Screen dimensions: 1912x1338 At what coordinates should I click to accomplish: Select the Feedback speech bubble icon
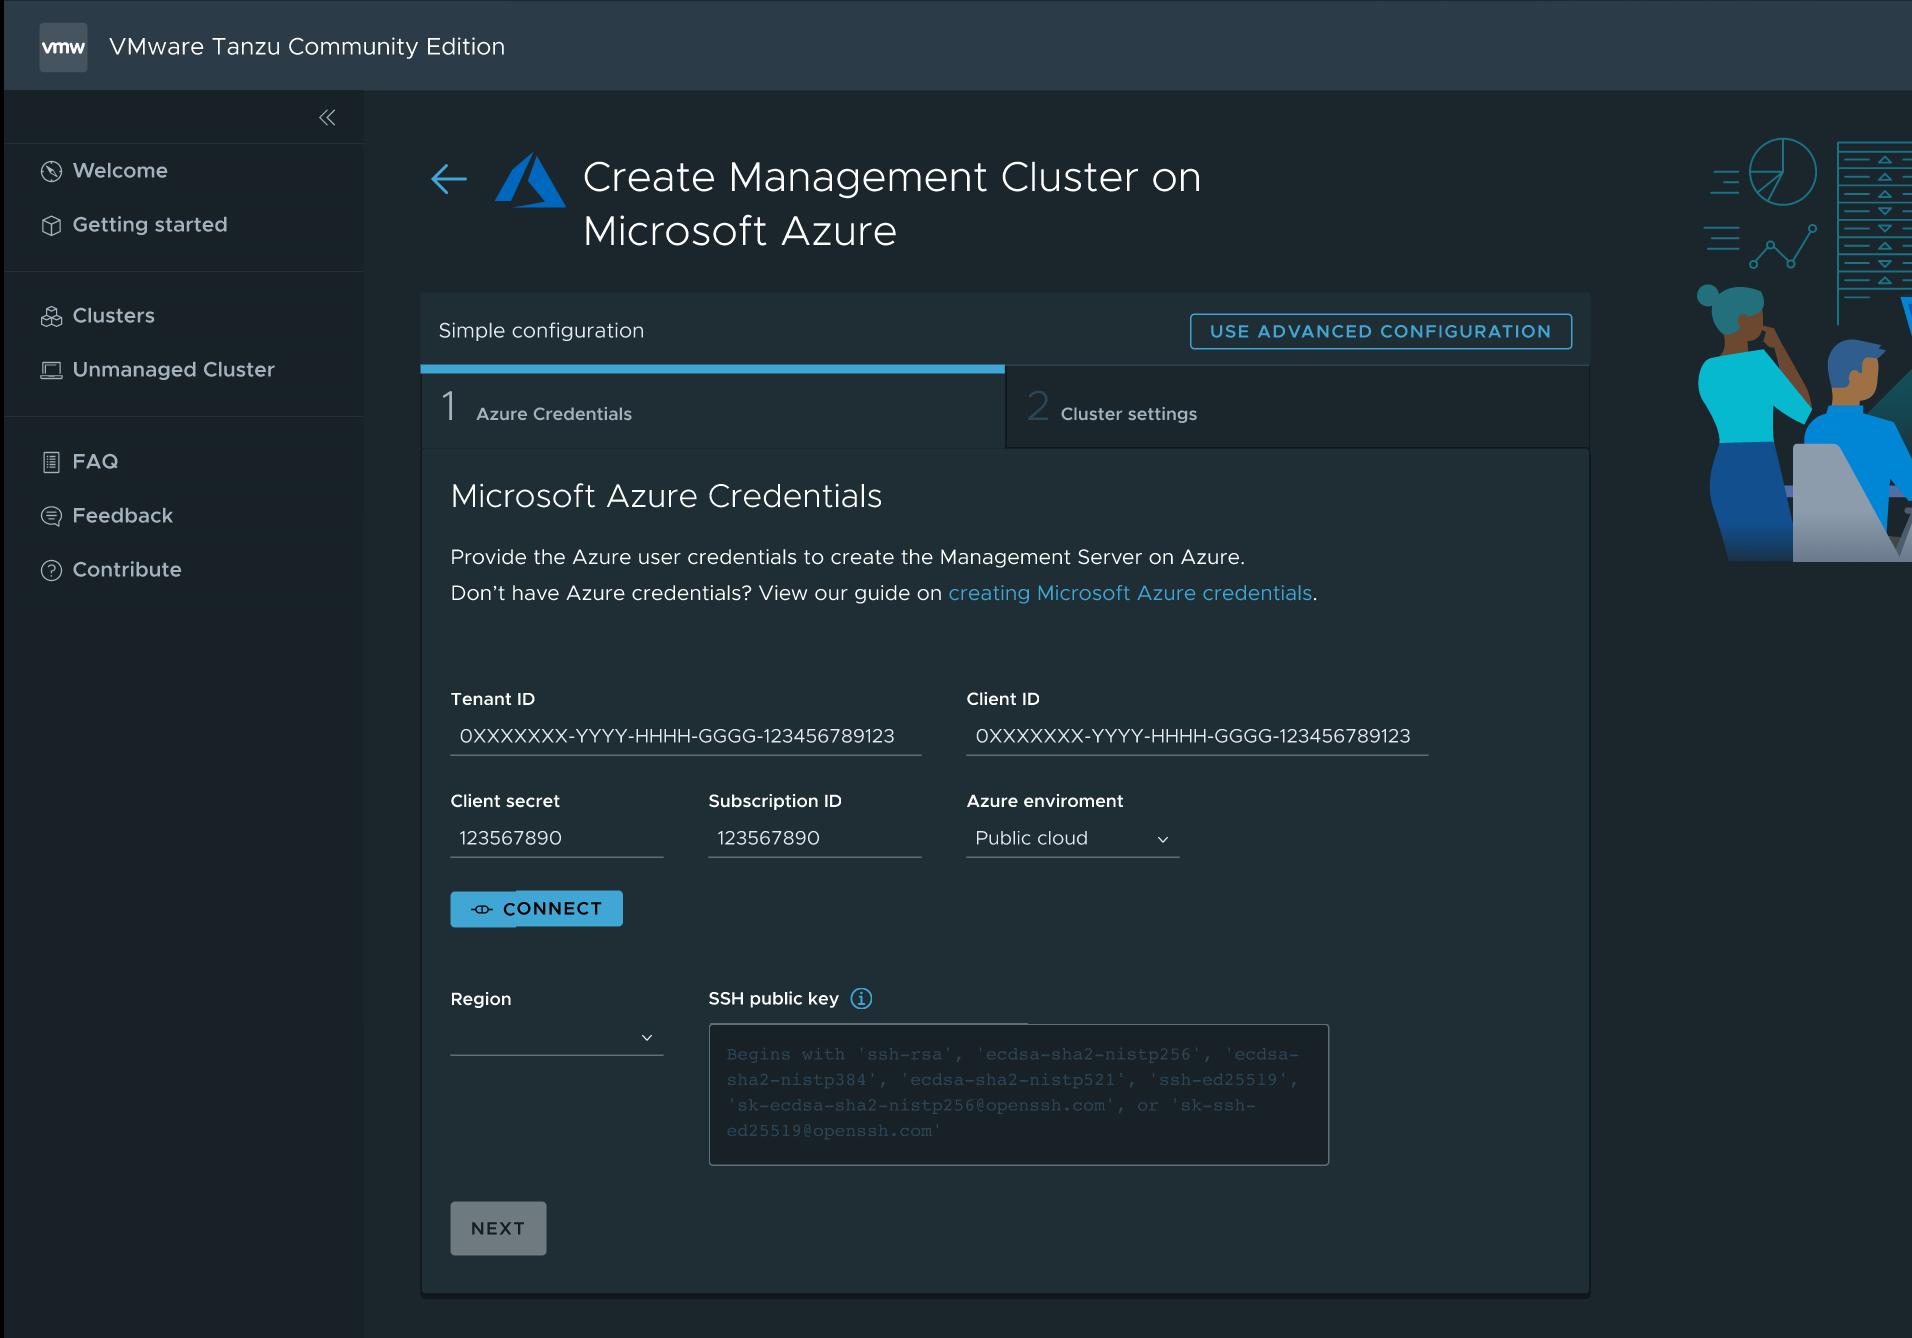pyautogui.click(x=51, y=515)
